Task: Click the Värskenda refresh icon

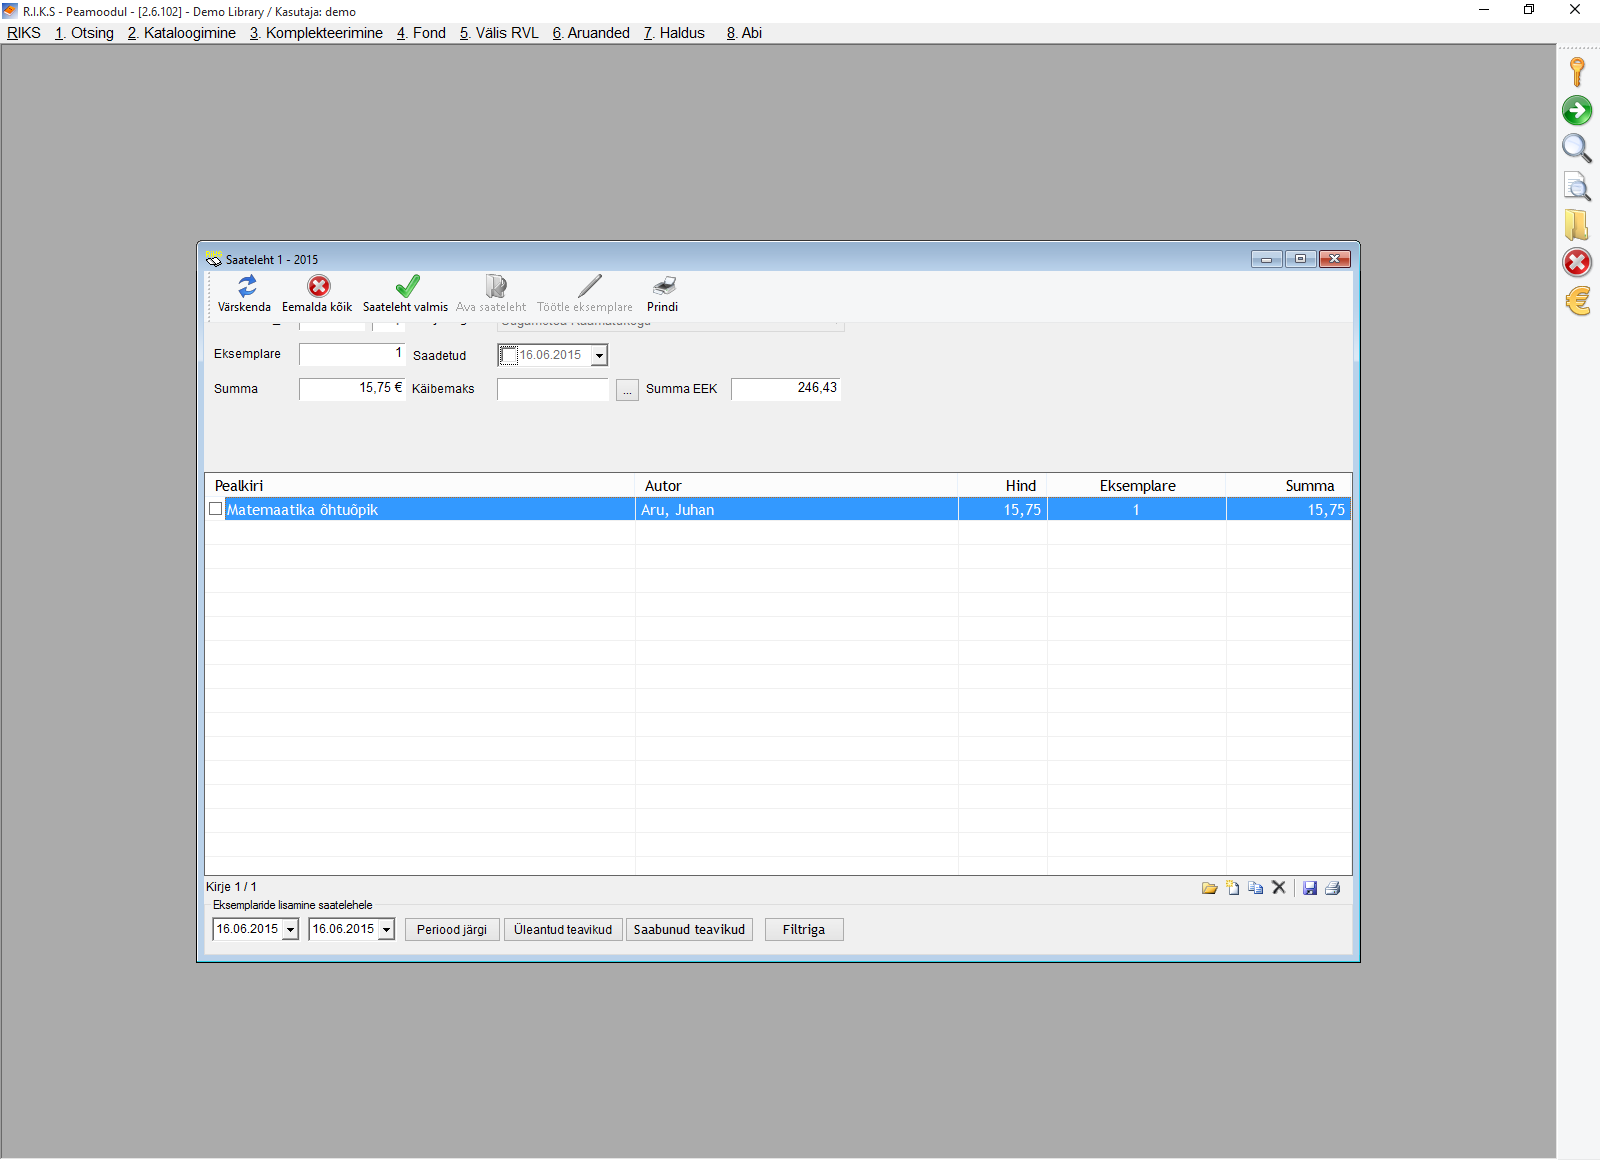Action: (x=246, y=287)
